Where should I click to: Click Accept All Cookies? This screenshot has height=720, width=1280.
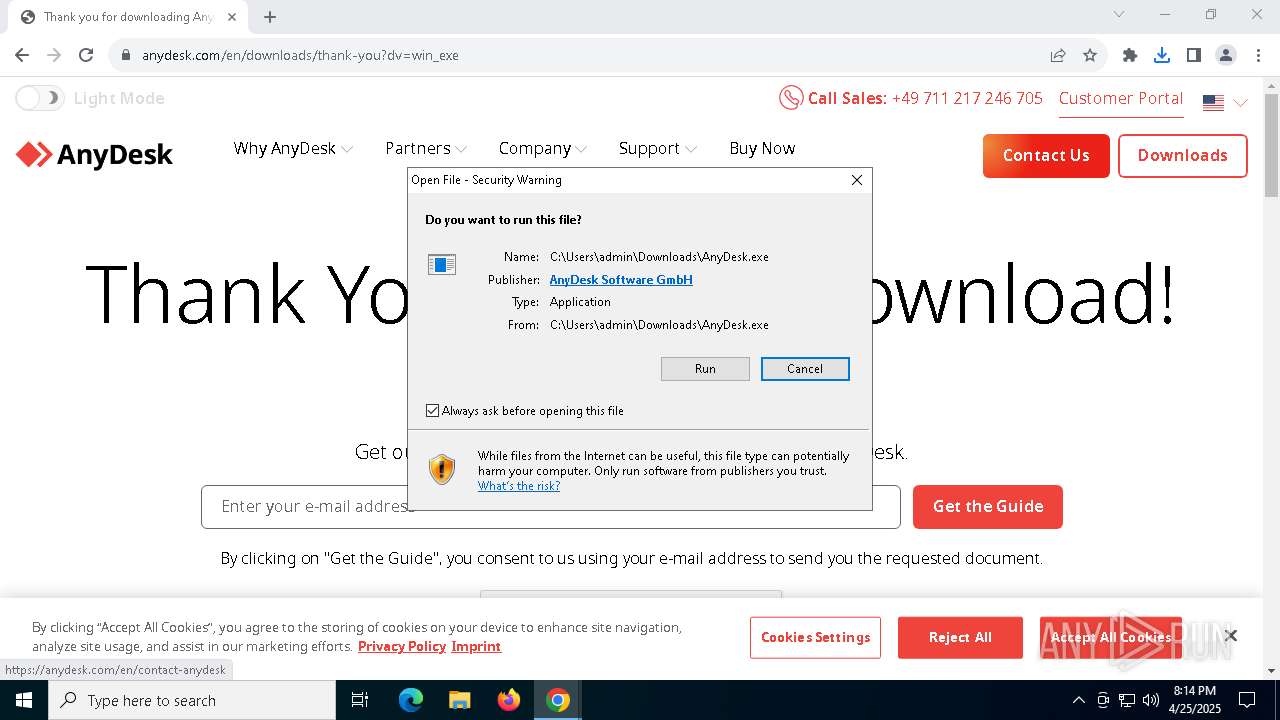1110,638
